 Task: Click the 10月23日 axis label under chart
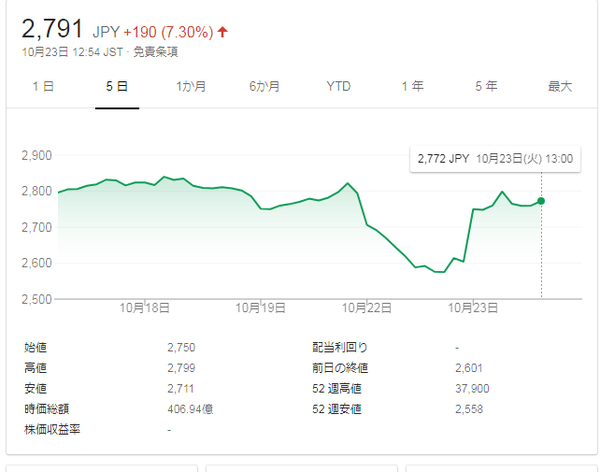tap(473, 308)
